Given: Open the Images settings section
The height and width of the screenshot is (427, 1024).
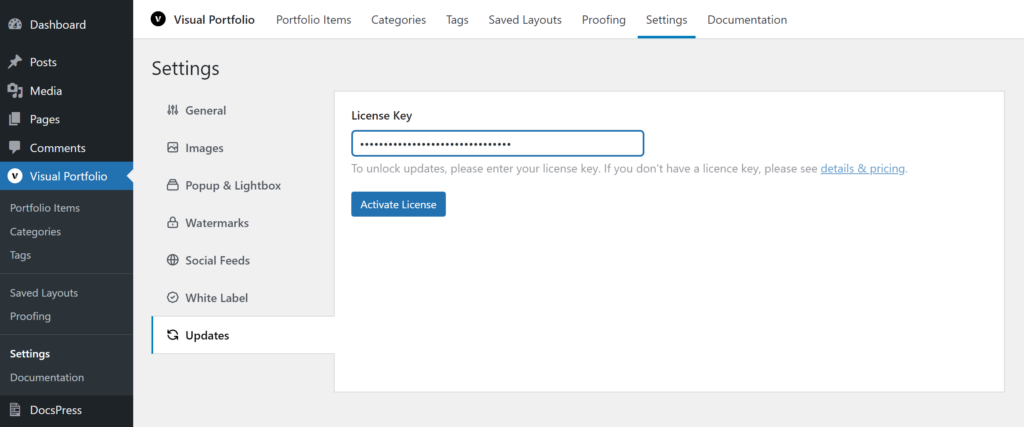Looking at the screenshot, I should pyautogui.click(x=204, y=148).
